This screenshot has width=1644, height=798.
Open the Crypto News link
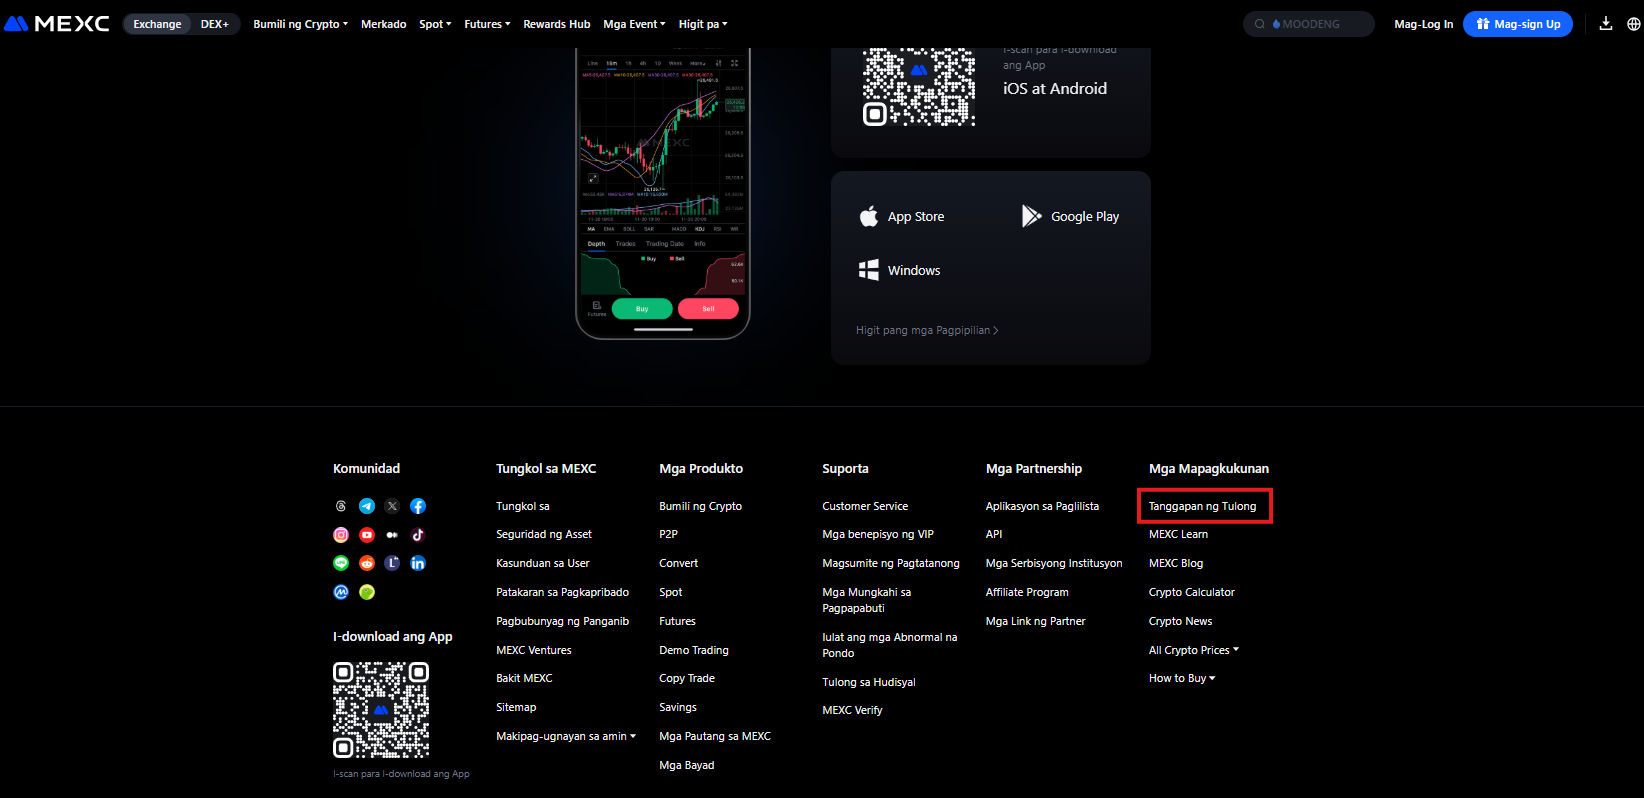tap(1180, 621)
